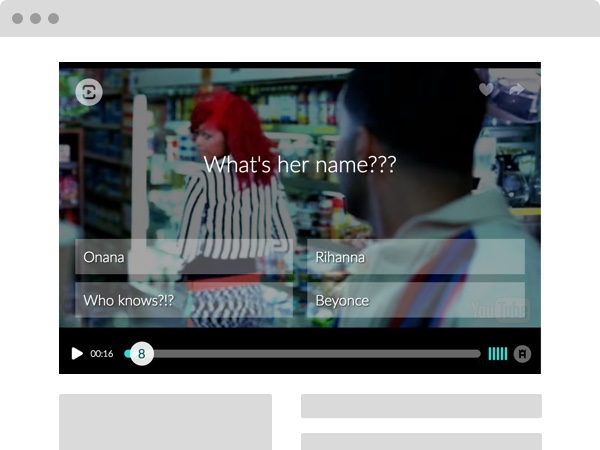Click the 00:16 elapsed time label
Image resolution: width=600 pixels, height=450 pixels.
pos(102,354)
